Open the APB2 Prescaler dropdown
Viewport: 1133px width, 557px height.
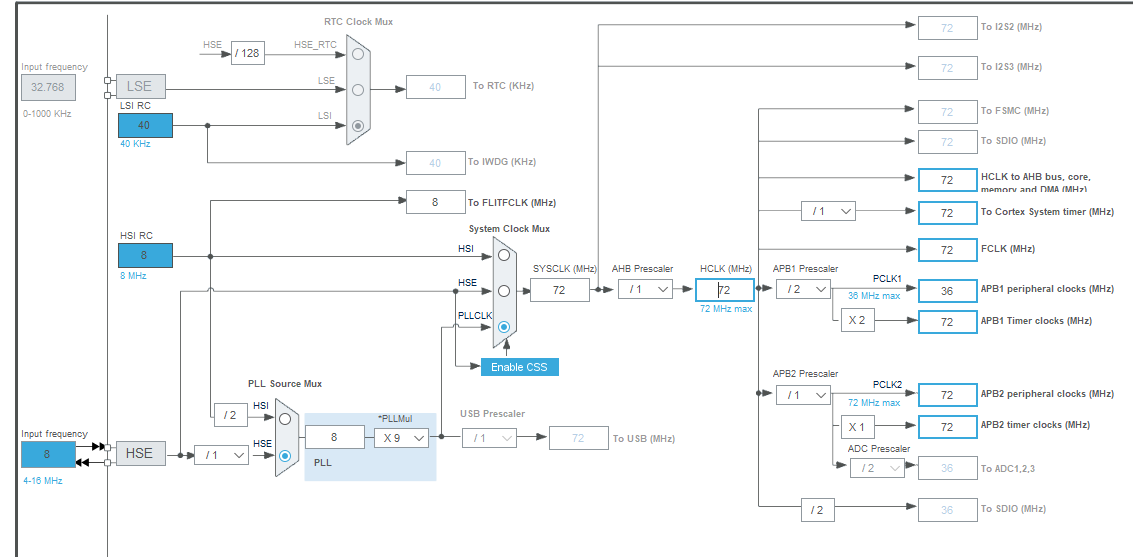804,395
